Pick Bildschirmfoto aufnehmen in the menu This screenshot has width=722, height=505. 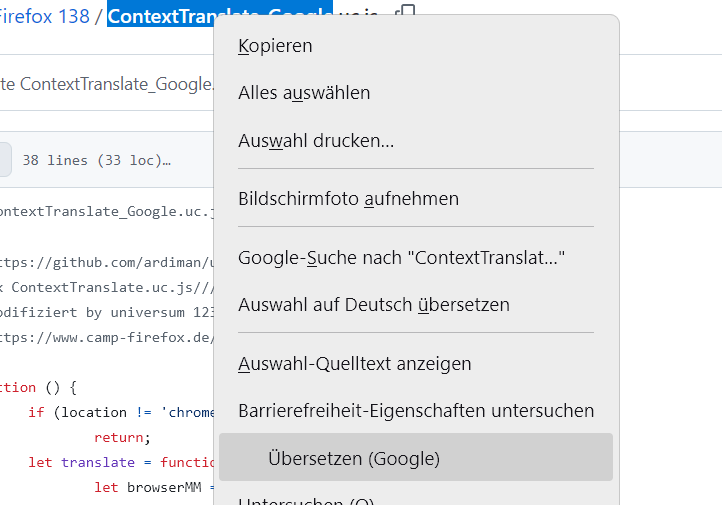click(348, 198)
